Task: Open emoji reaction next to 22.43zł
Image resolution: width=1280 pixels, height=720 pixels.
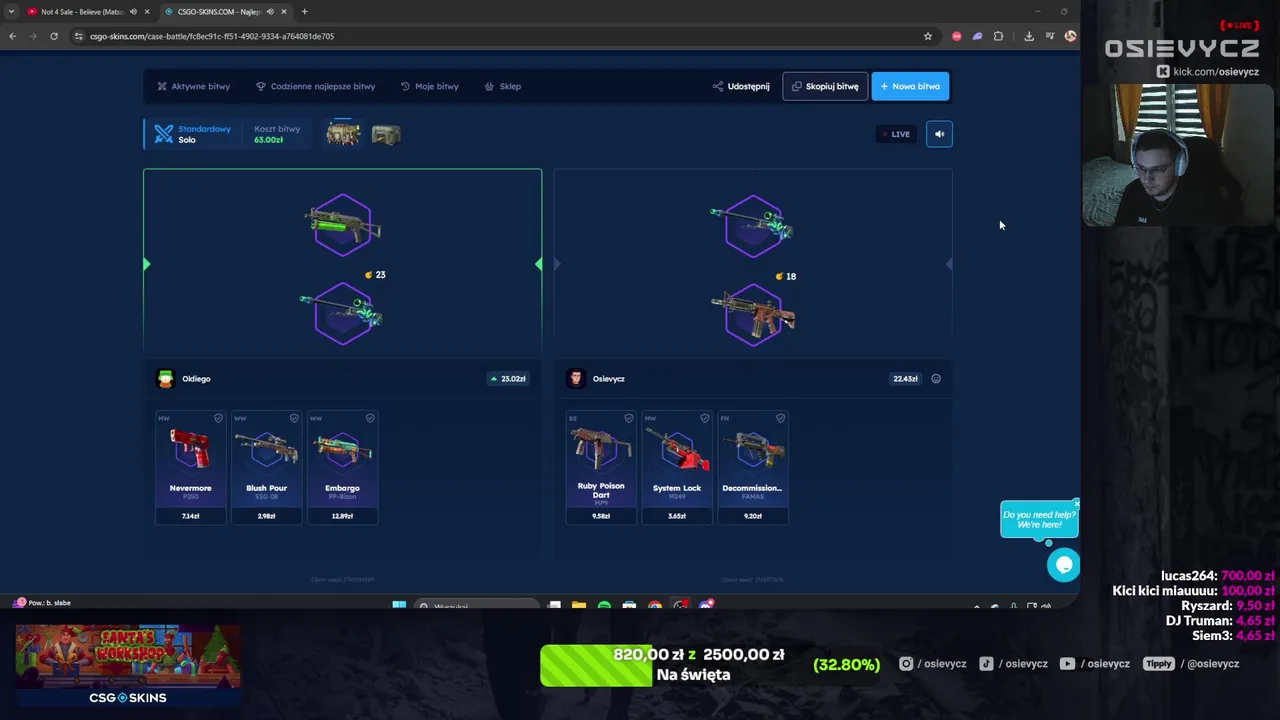Action: [936, 378]
